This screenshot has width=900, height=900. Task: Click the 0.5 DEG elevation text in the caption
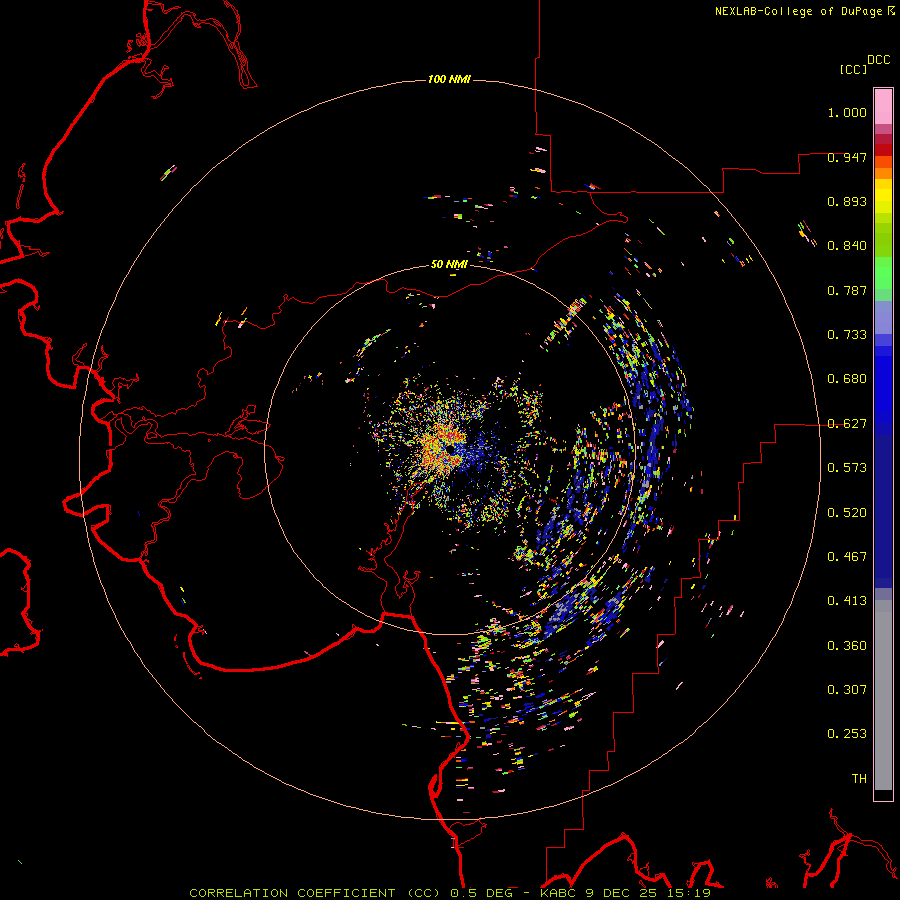[482, 893]
